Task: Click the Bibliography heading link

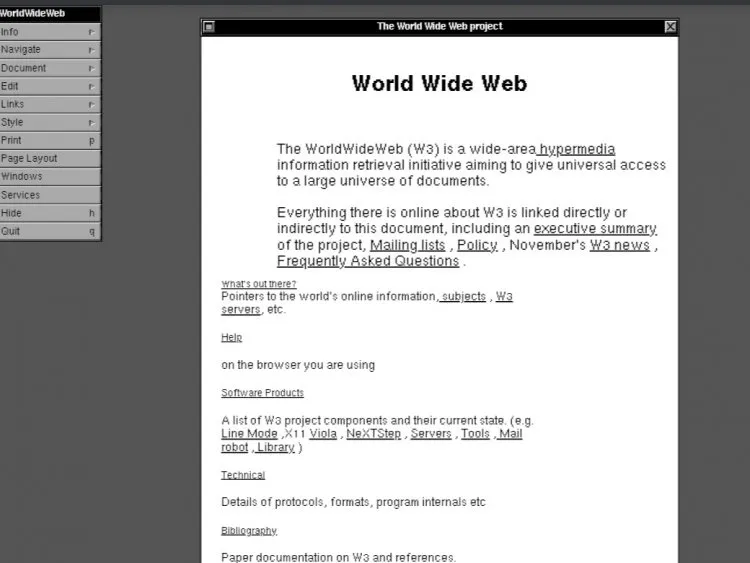Action: (x=249, y=530)
